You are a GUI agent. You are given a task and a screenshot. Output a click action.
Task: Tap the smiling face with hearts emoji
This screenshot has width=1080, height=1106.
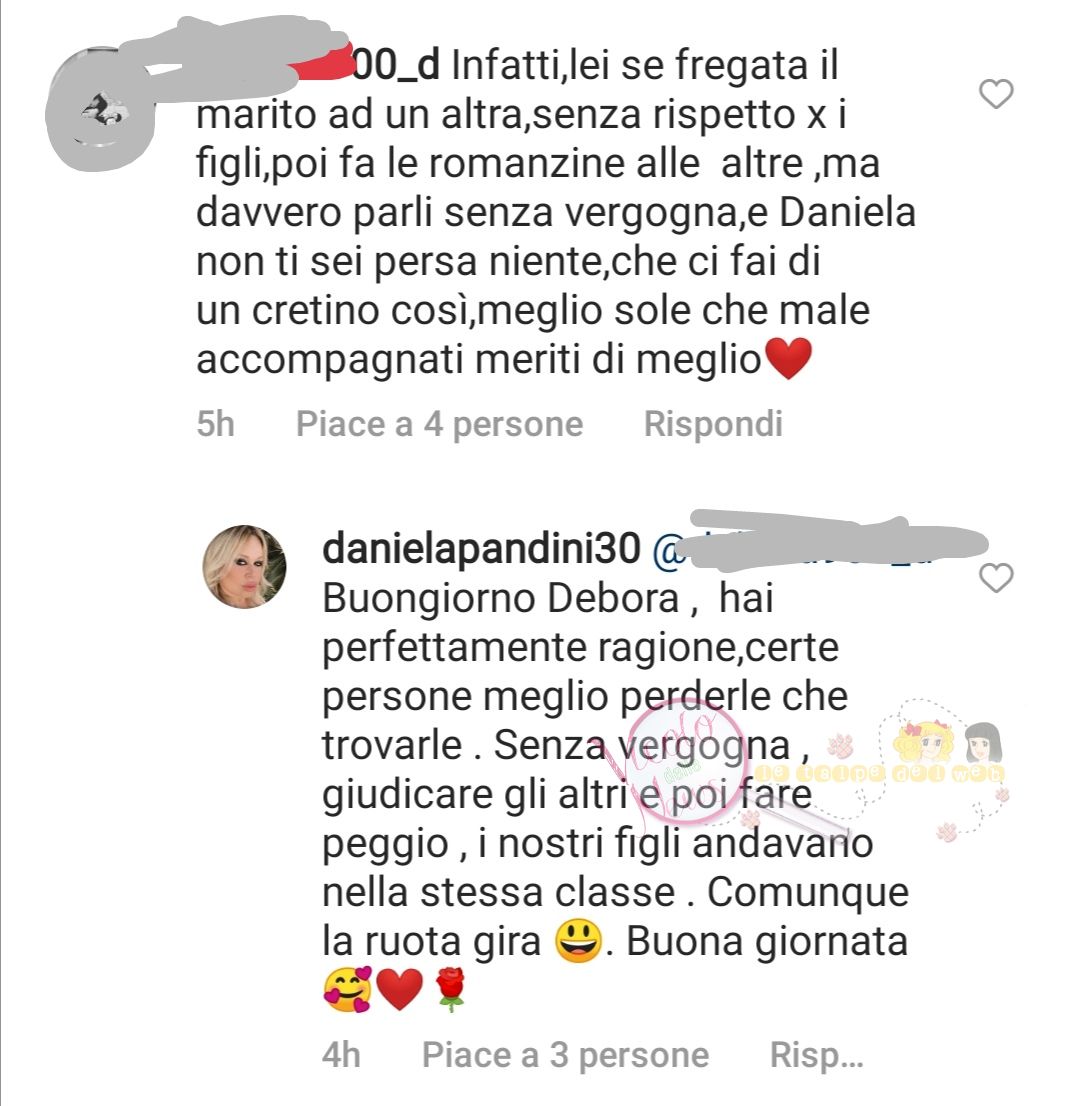(x=347, y=990)
